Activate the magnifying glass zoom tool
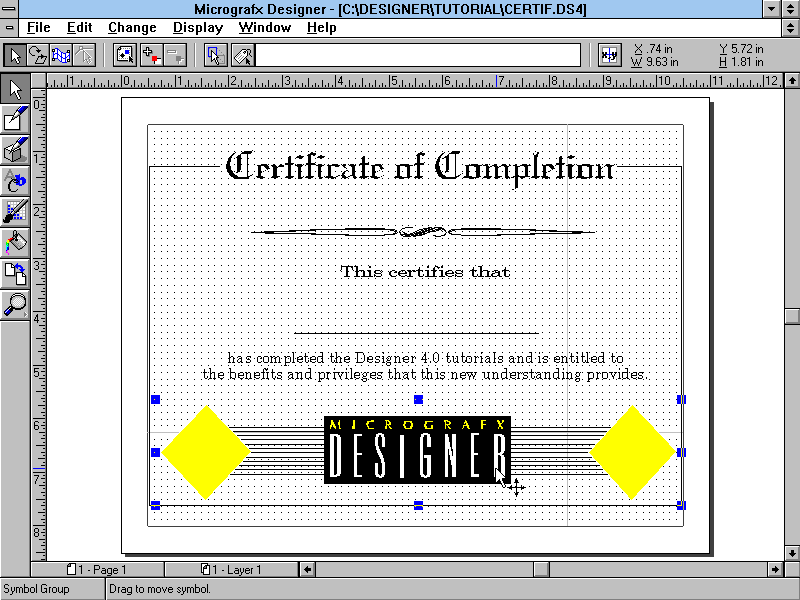This screenshot has height=600, width=800. pos(15,304)
